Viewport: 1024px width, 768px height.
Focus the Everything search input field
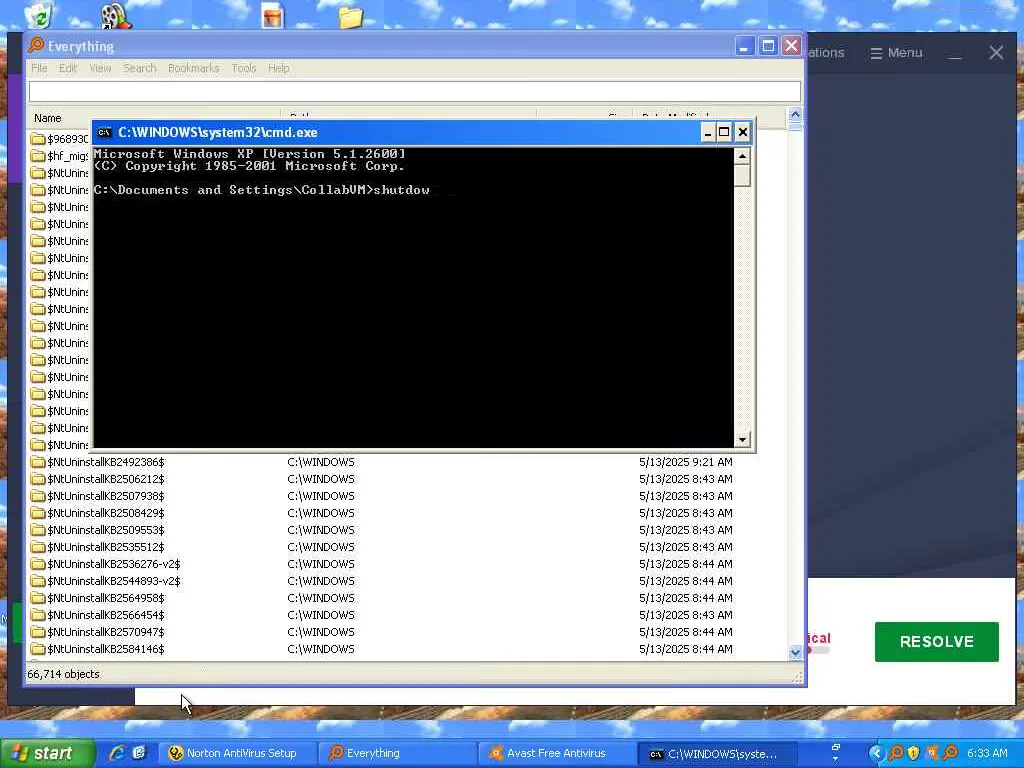(x=415, y=91)
